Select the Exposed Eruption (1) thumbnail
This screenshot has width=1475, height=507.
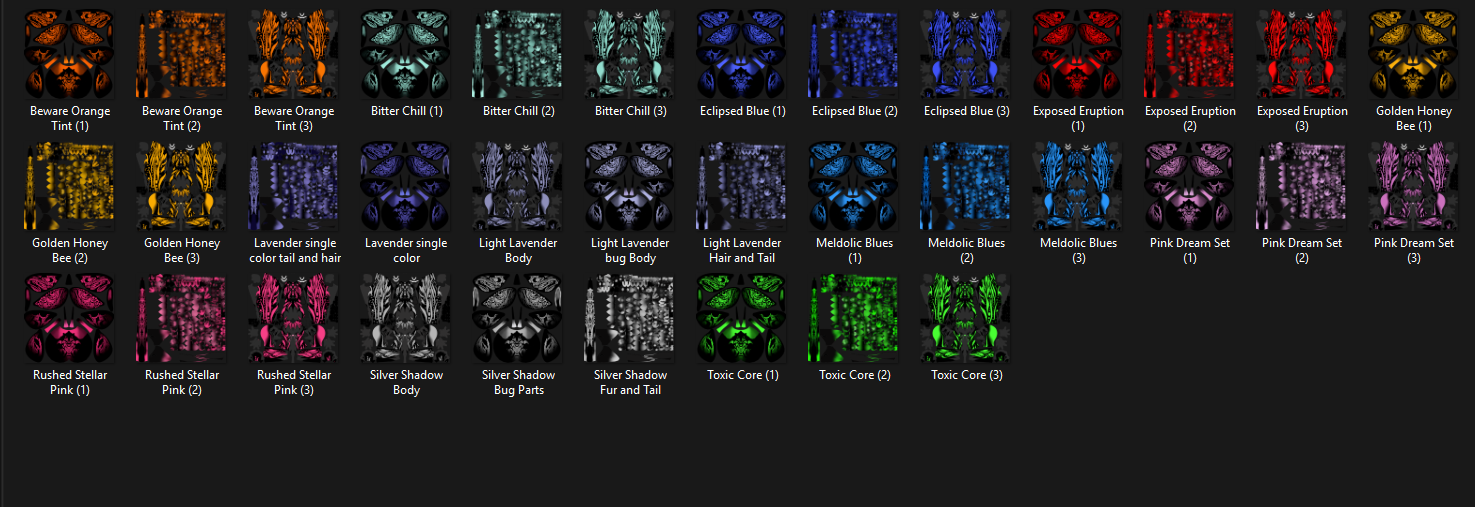tap(1078, 54)
